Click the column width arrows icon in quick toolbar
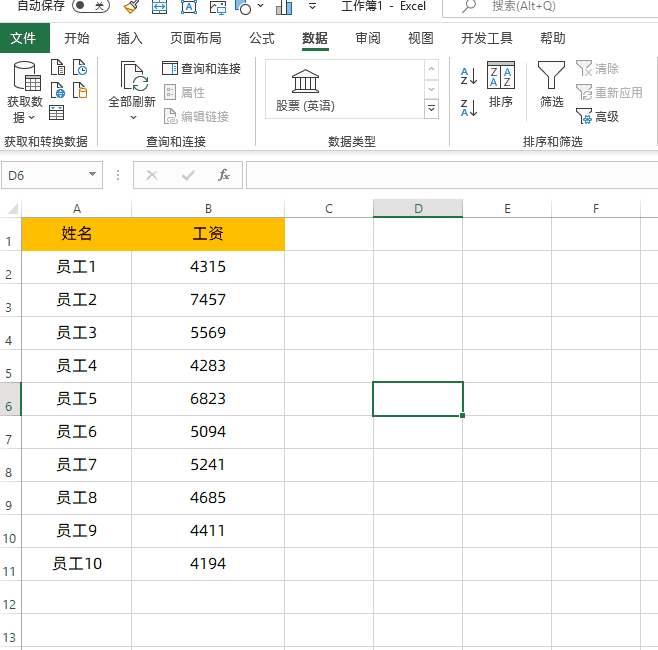The image size is (658, 650). tap(159, 6)
